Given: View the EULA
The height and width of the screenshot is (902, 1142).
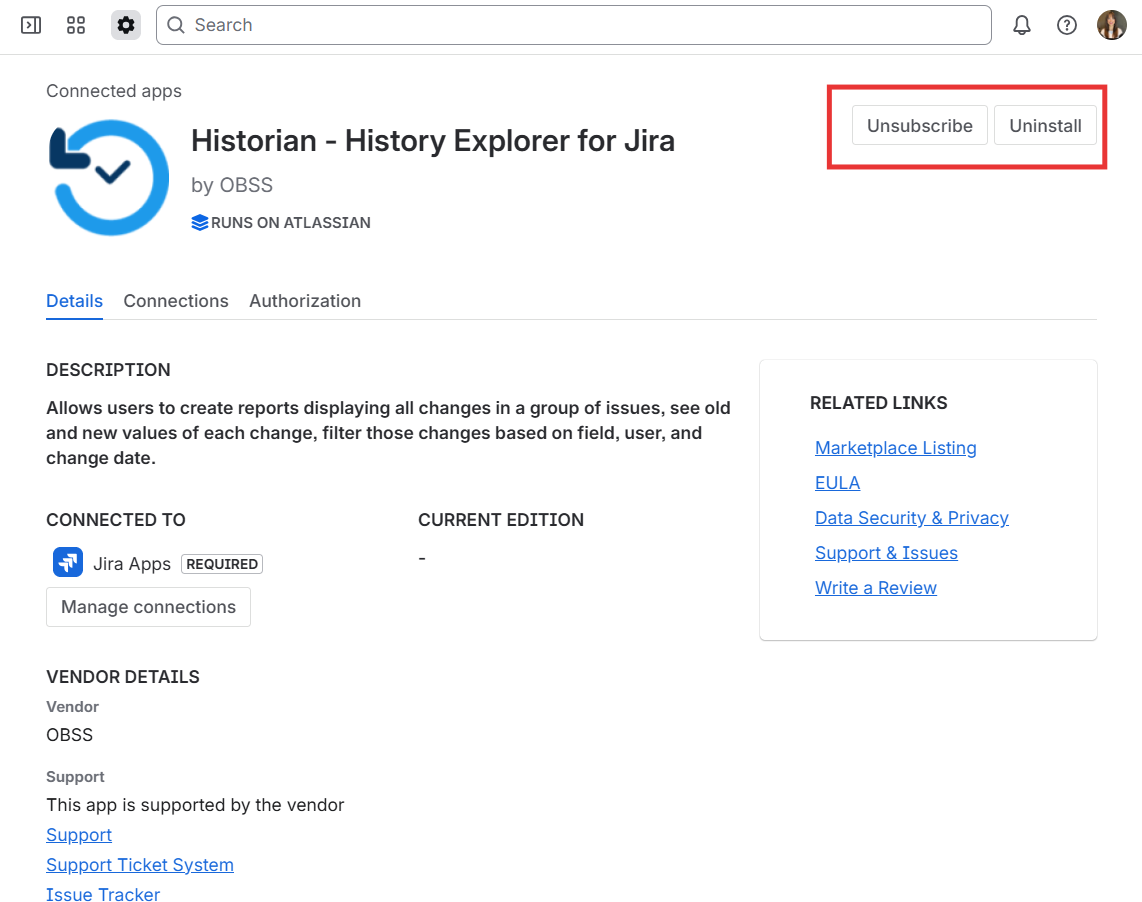Looking at the screenshot, I should coord(837,482).
